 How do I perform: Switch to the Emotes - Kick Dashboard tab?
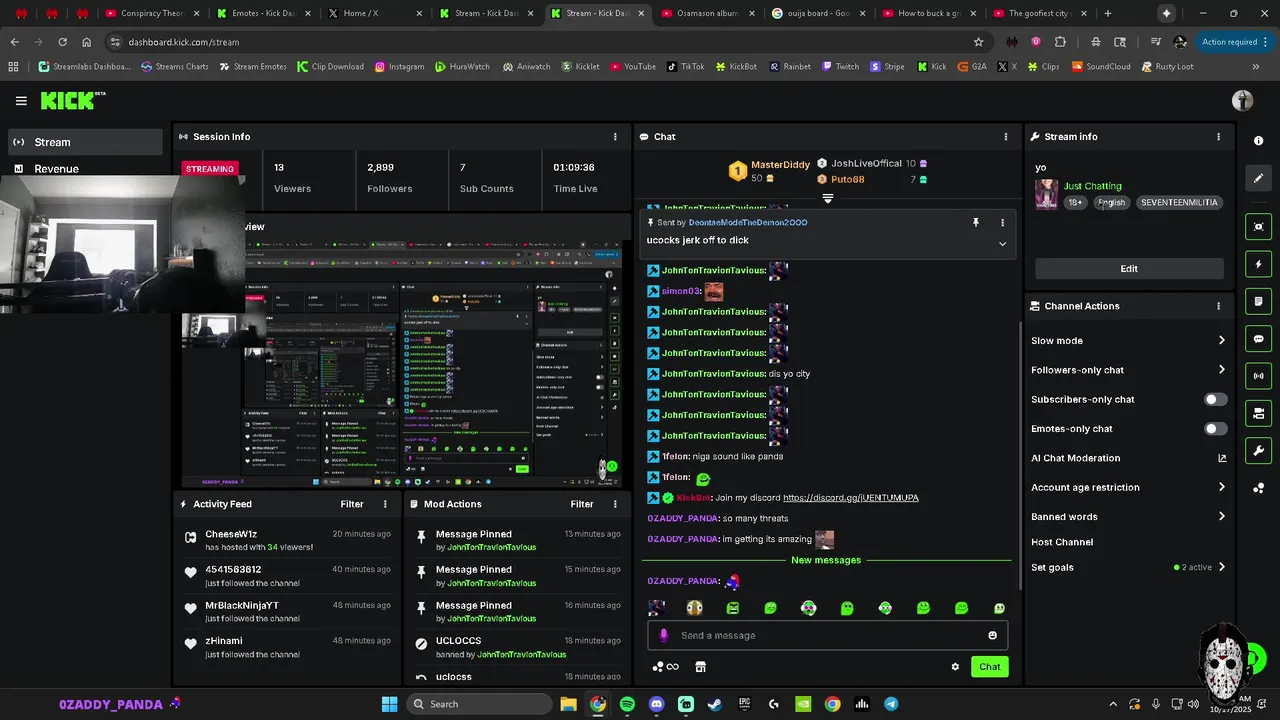(264, 13)
